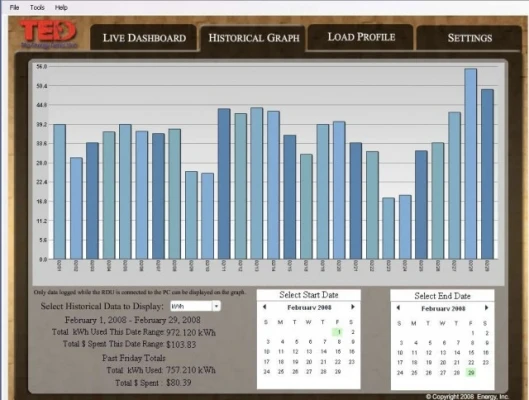The height and width of the screenshot is (400, 529).
Task: Select day 11 in End Date calendar
Action: 414,353
